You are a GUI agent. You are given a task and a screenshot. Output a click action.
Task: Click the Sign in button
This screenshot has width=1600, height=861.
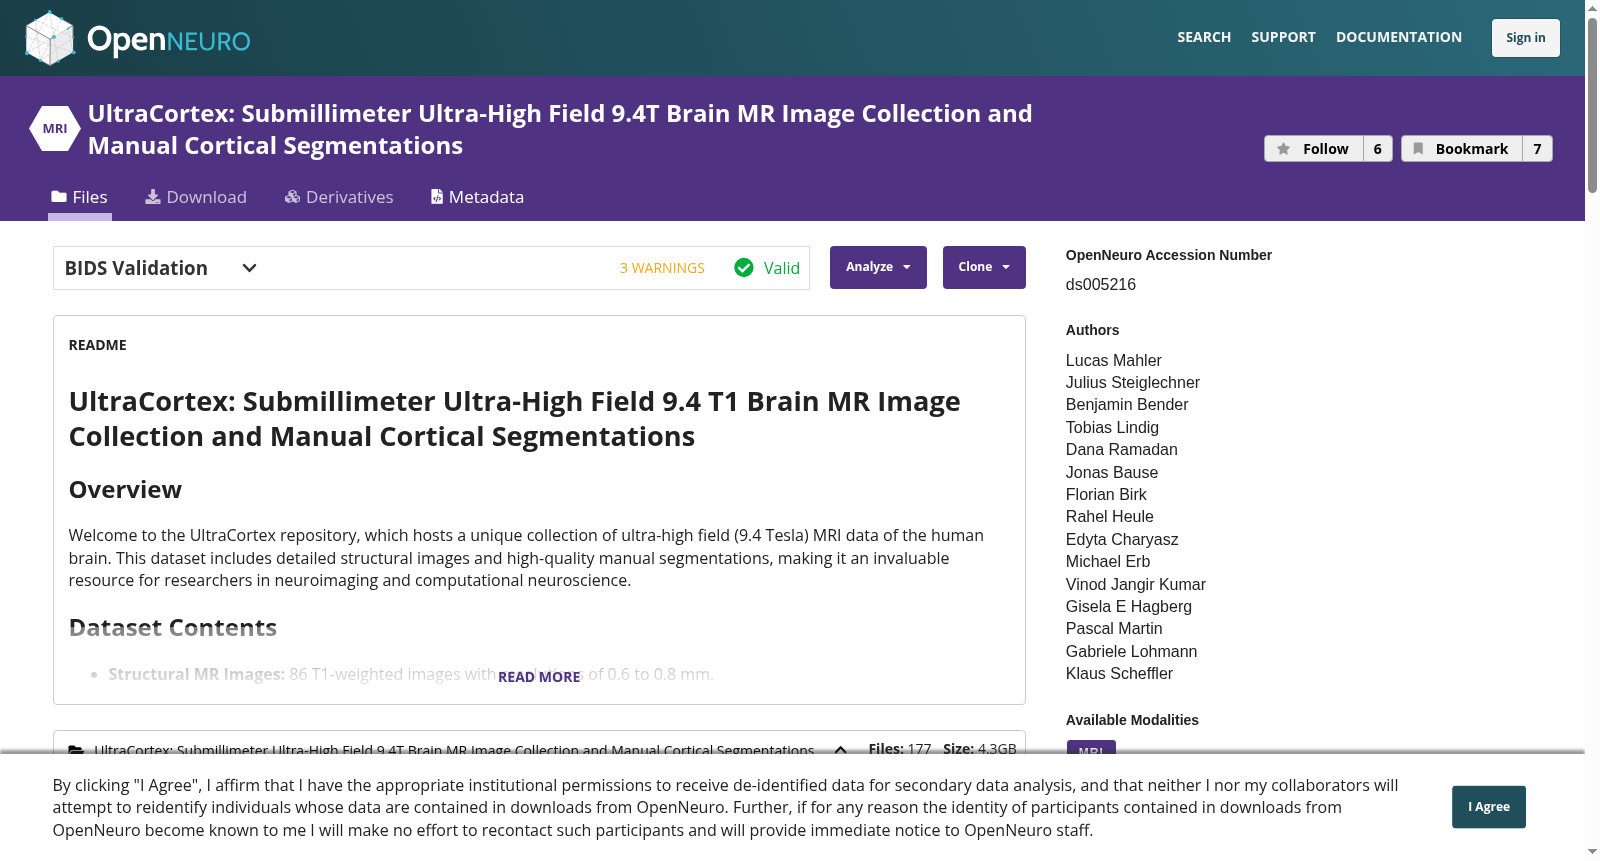(x=1526, y=38)
